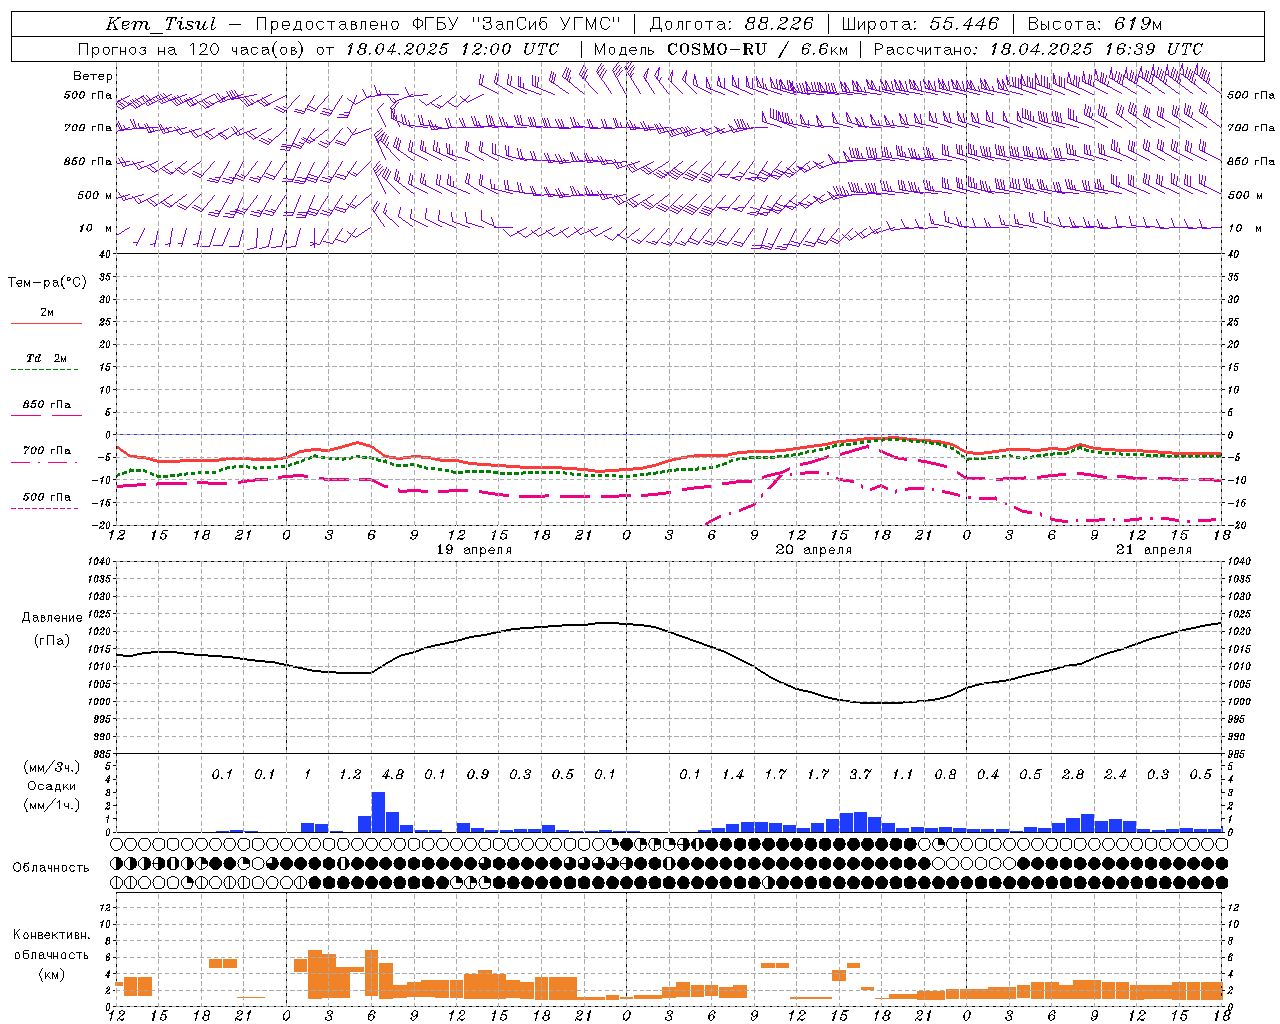
Task: Click the longitude value "Долгота: 88.226"
Action: 732,24
